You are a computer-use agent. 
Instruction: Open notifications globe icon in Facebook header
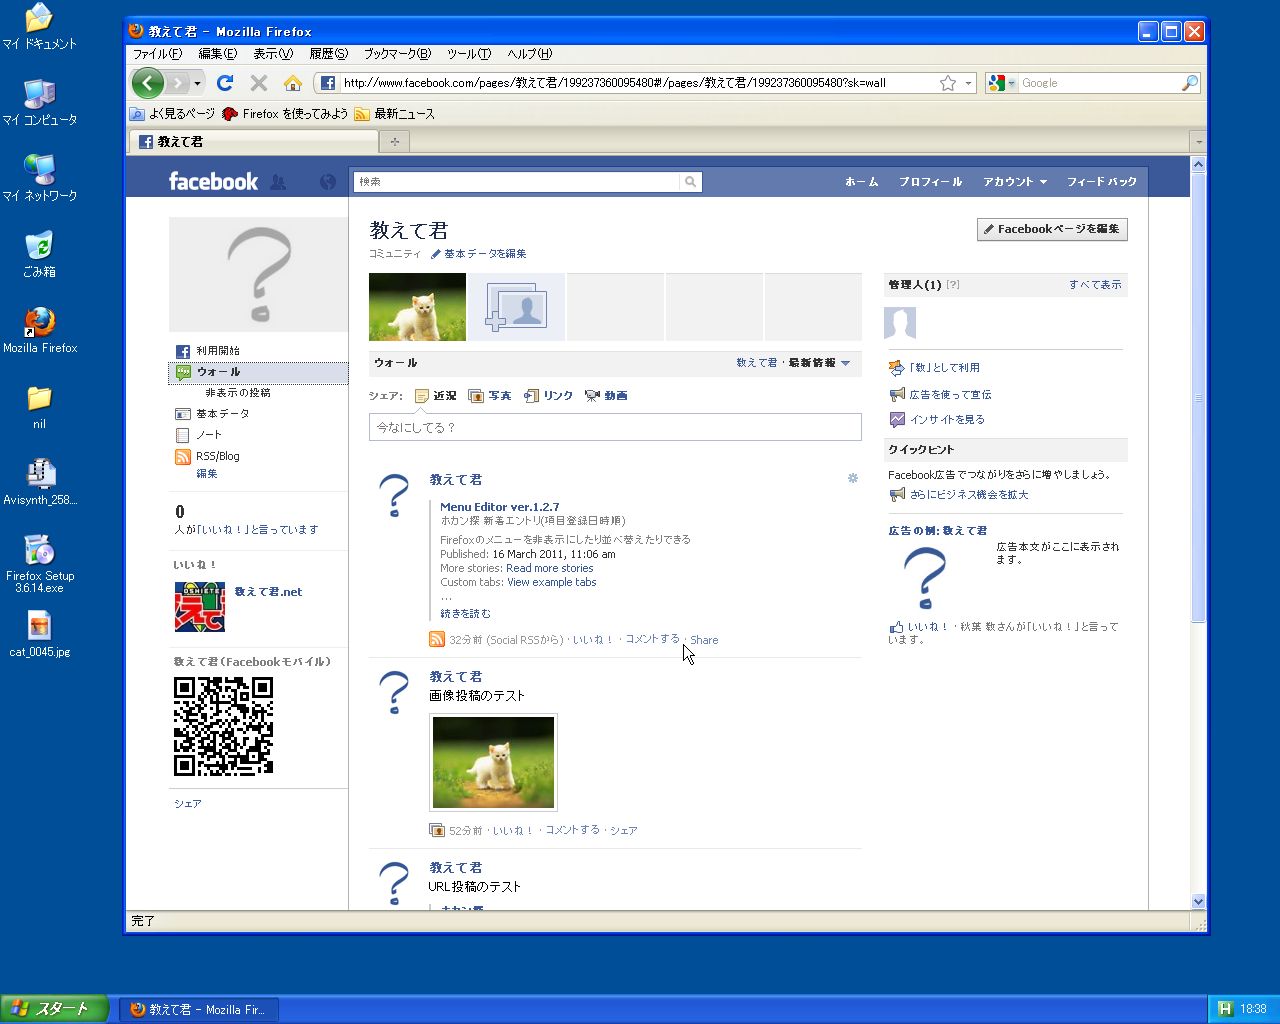pos(327,182)
